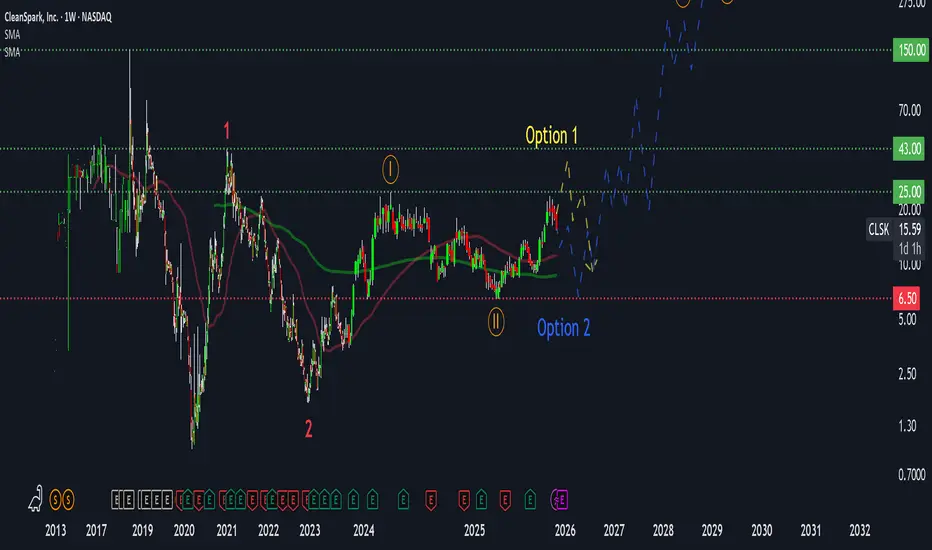Click the 2019 label on time axis
The width and height of the screenshot is (932, 550).
(142, 530)
